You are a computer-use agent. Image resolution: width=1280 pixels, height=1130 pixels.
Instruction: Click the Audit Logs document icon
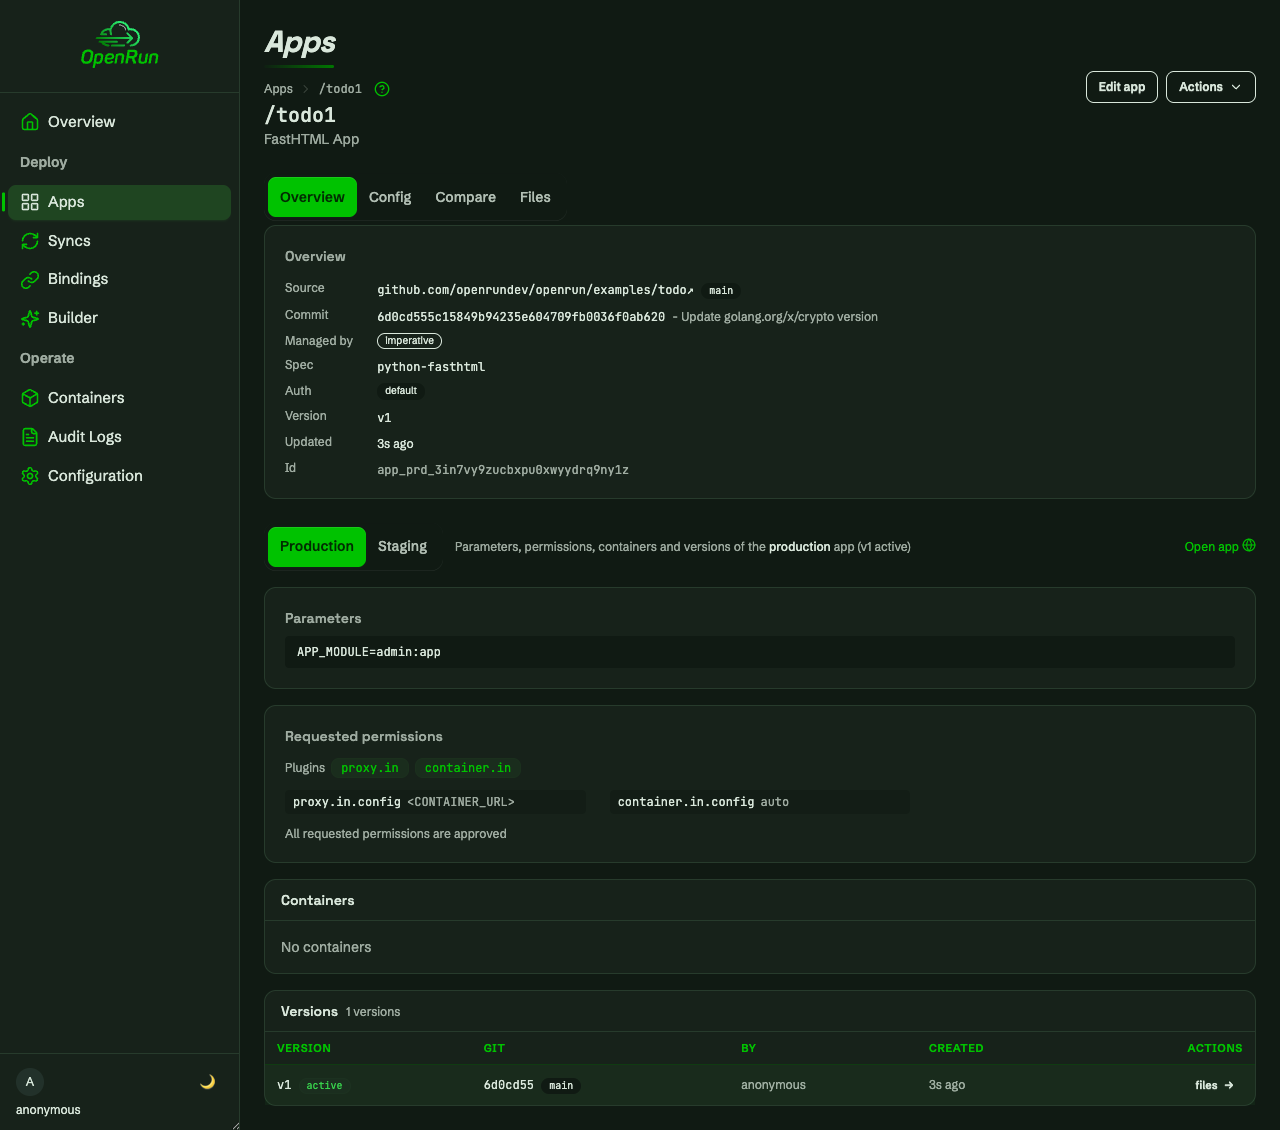[30, 437]
